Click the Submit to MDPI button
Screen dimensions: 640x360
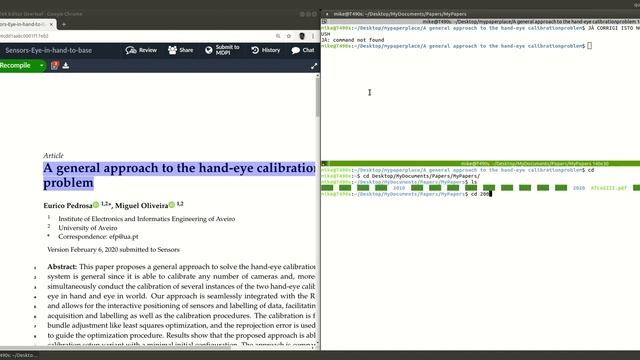pyautogui.click(x=222, y=50)
